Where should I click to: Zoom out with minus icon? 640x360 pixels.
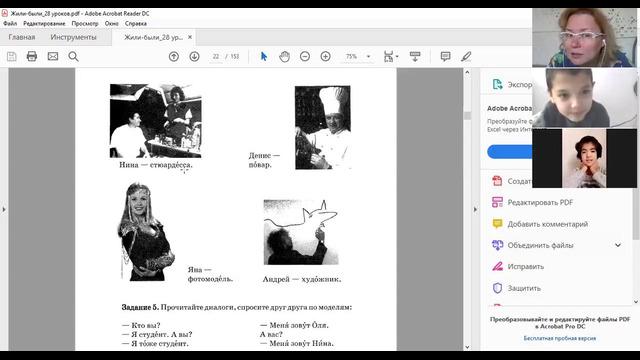(305, 56)
